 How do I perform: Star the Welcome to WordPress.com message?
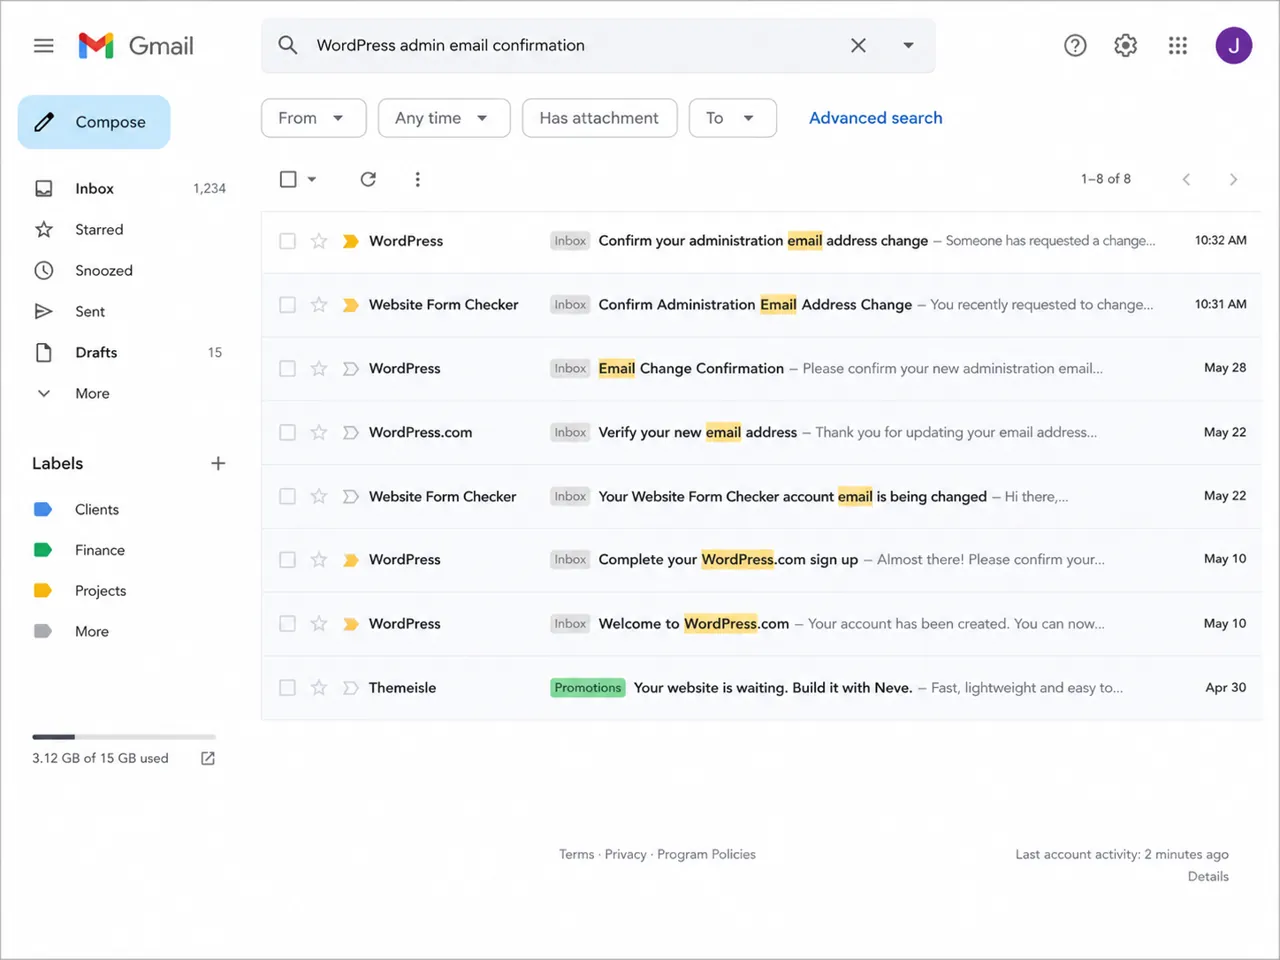[319, 624]
